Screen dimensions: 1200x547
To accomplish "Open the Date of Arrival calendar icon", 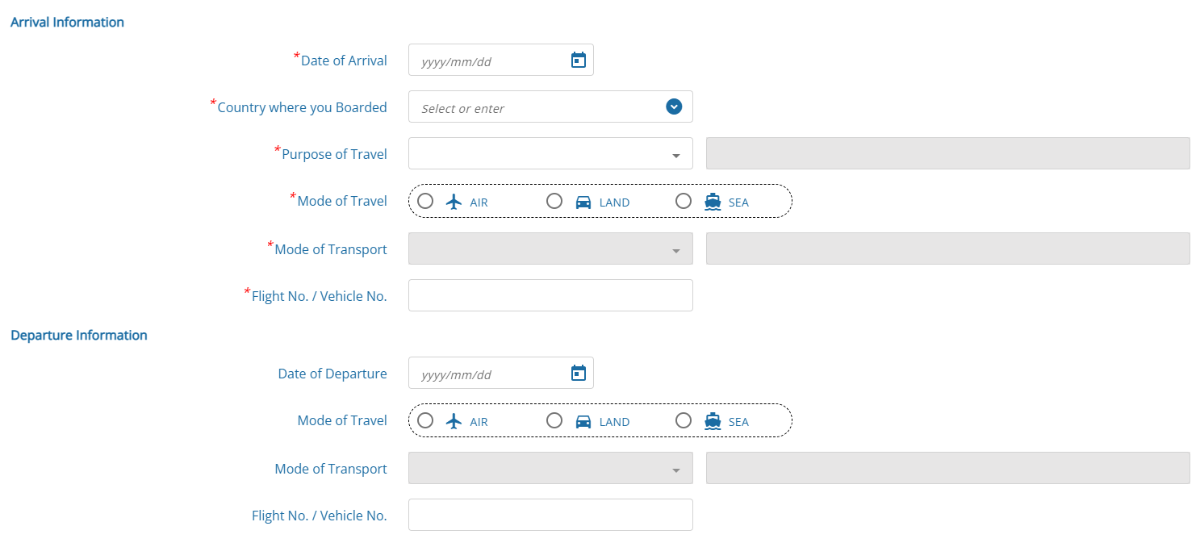I will (x=577, y=60).
